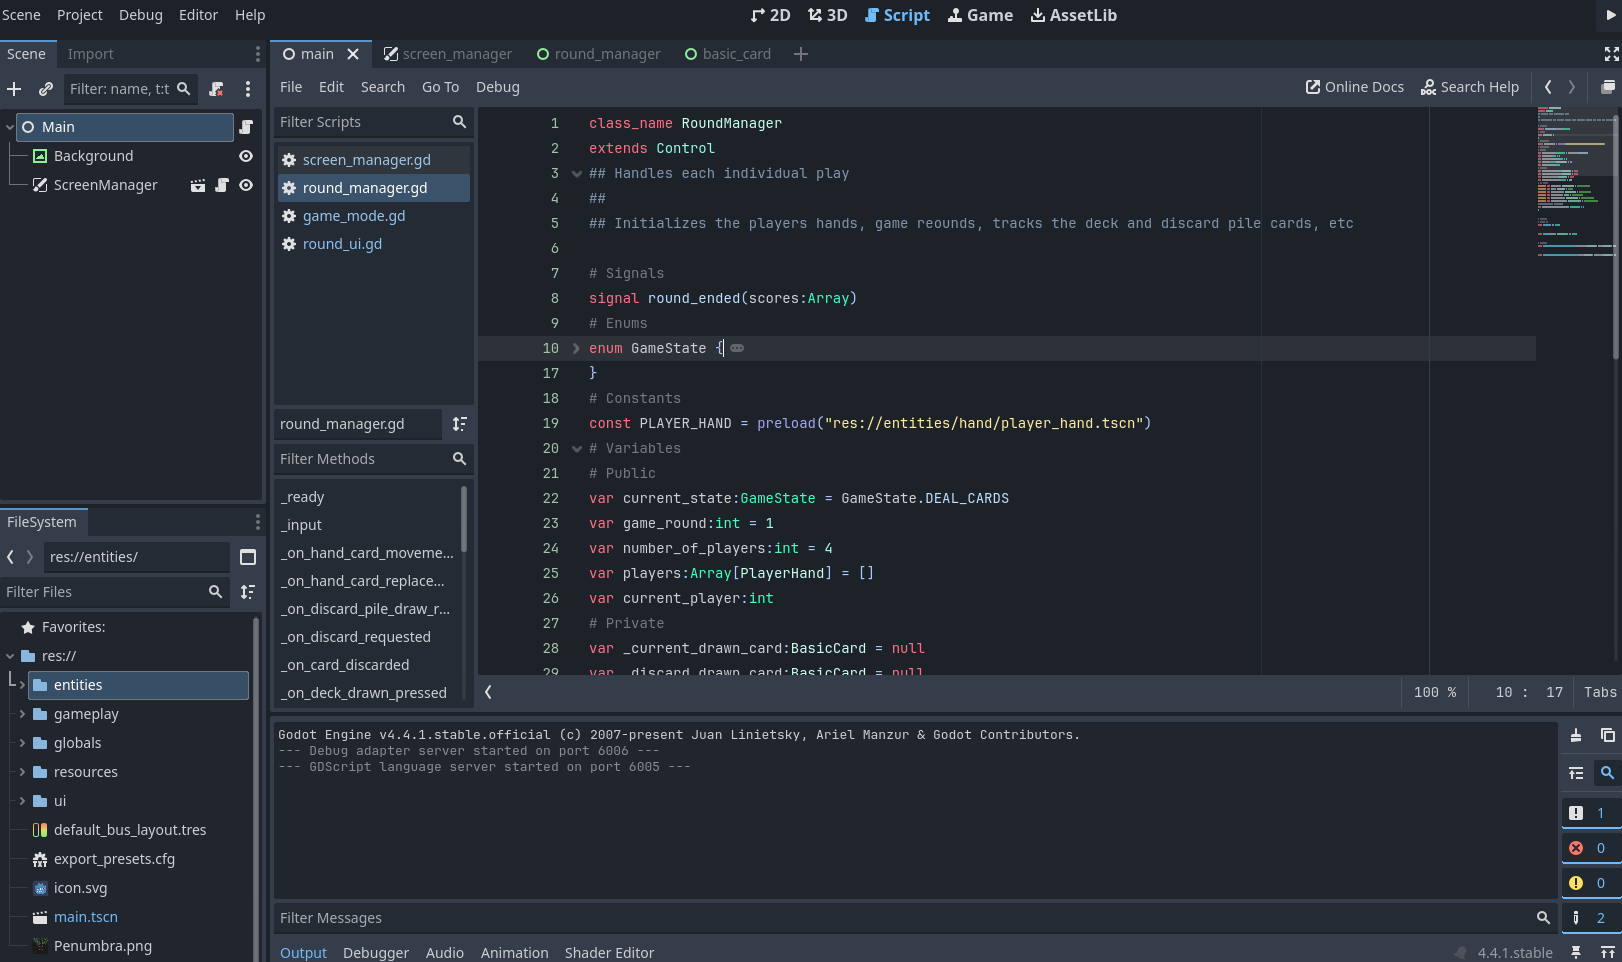
Task: Hide the Background node
Action: pos(246,156)
